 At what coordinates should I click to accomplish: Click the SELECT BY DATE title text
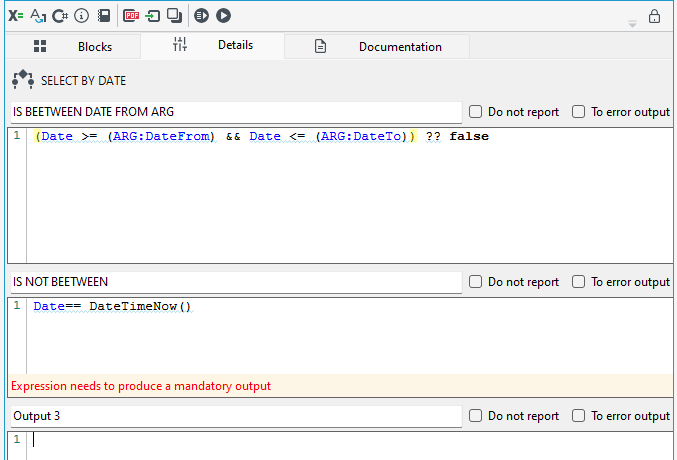[83, 81]
